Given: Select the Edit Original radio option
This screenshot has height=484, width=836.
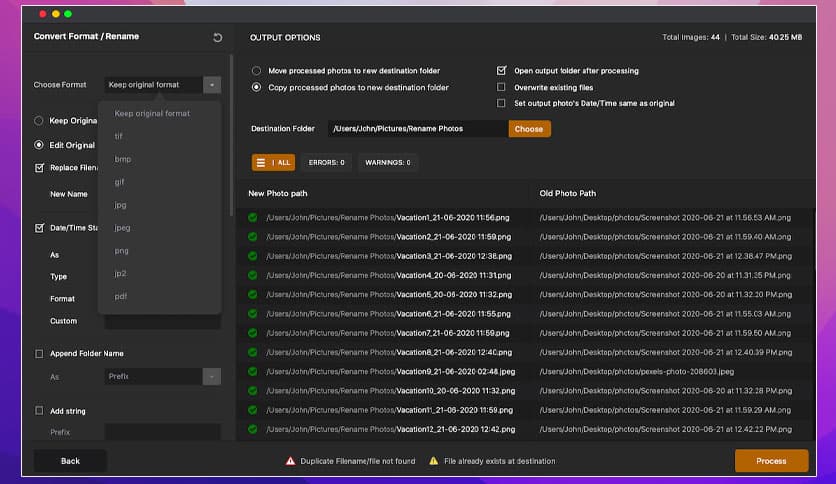Looking at the screenshot, I should point(38,144).
